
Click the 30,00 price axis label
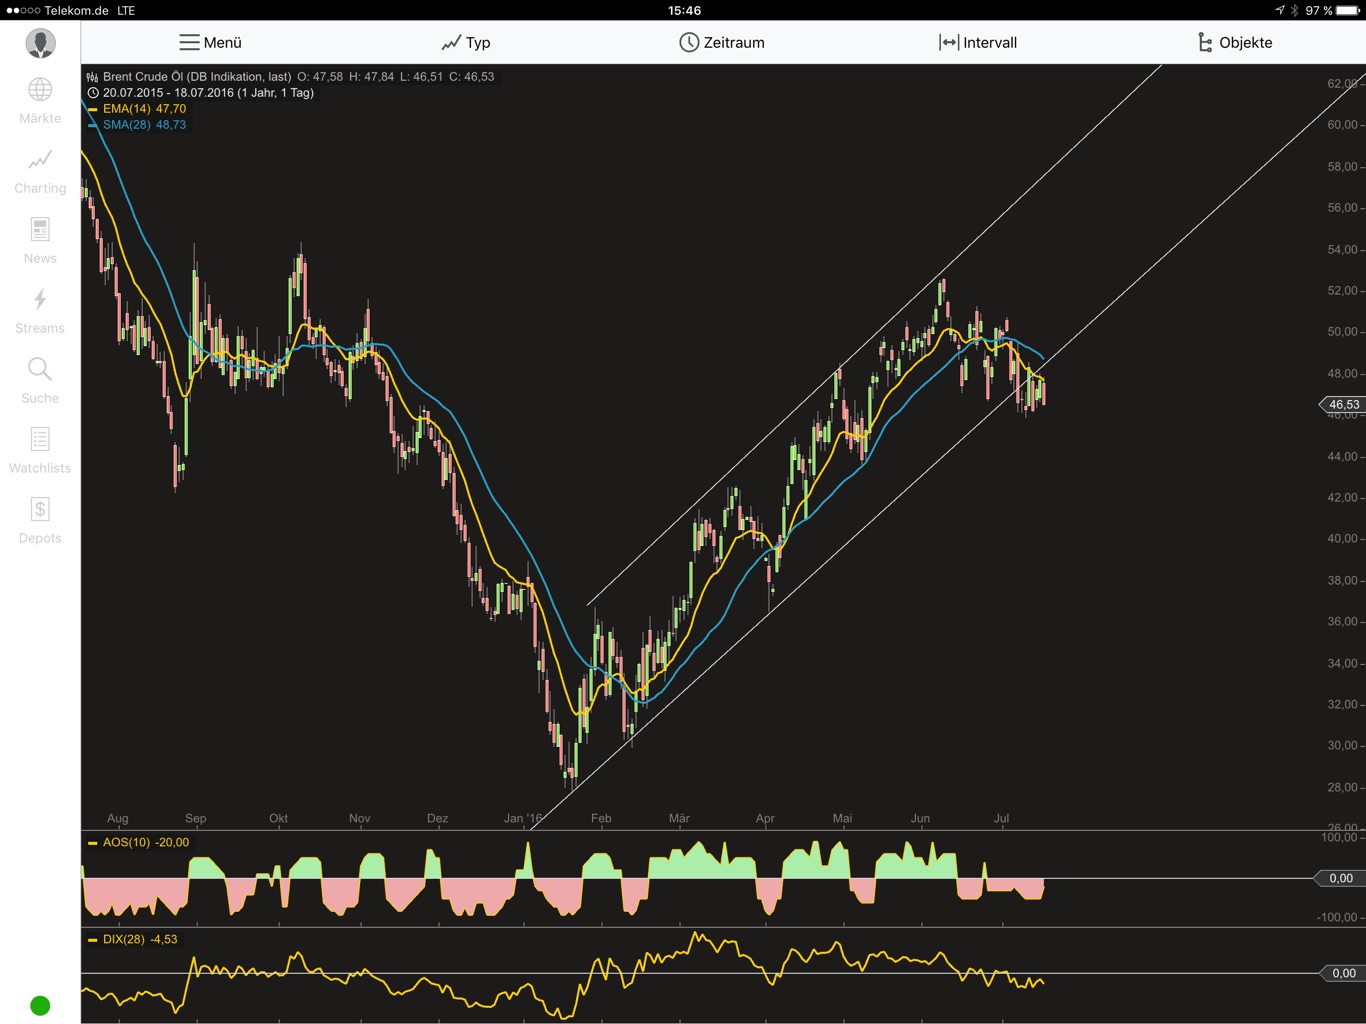[1342, 746]
